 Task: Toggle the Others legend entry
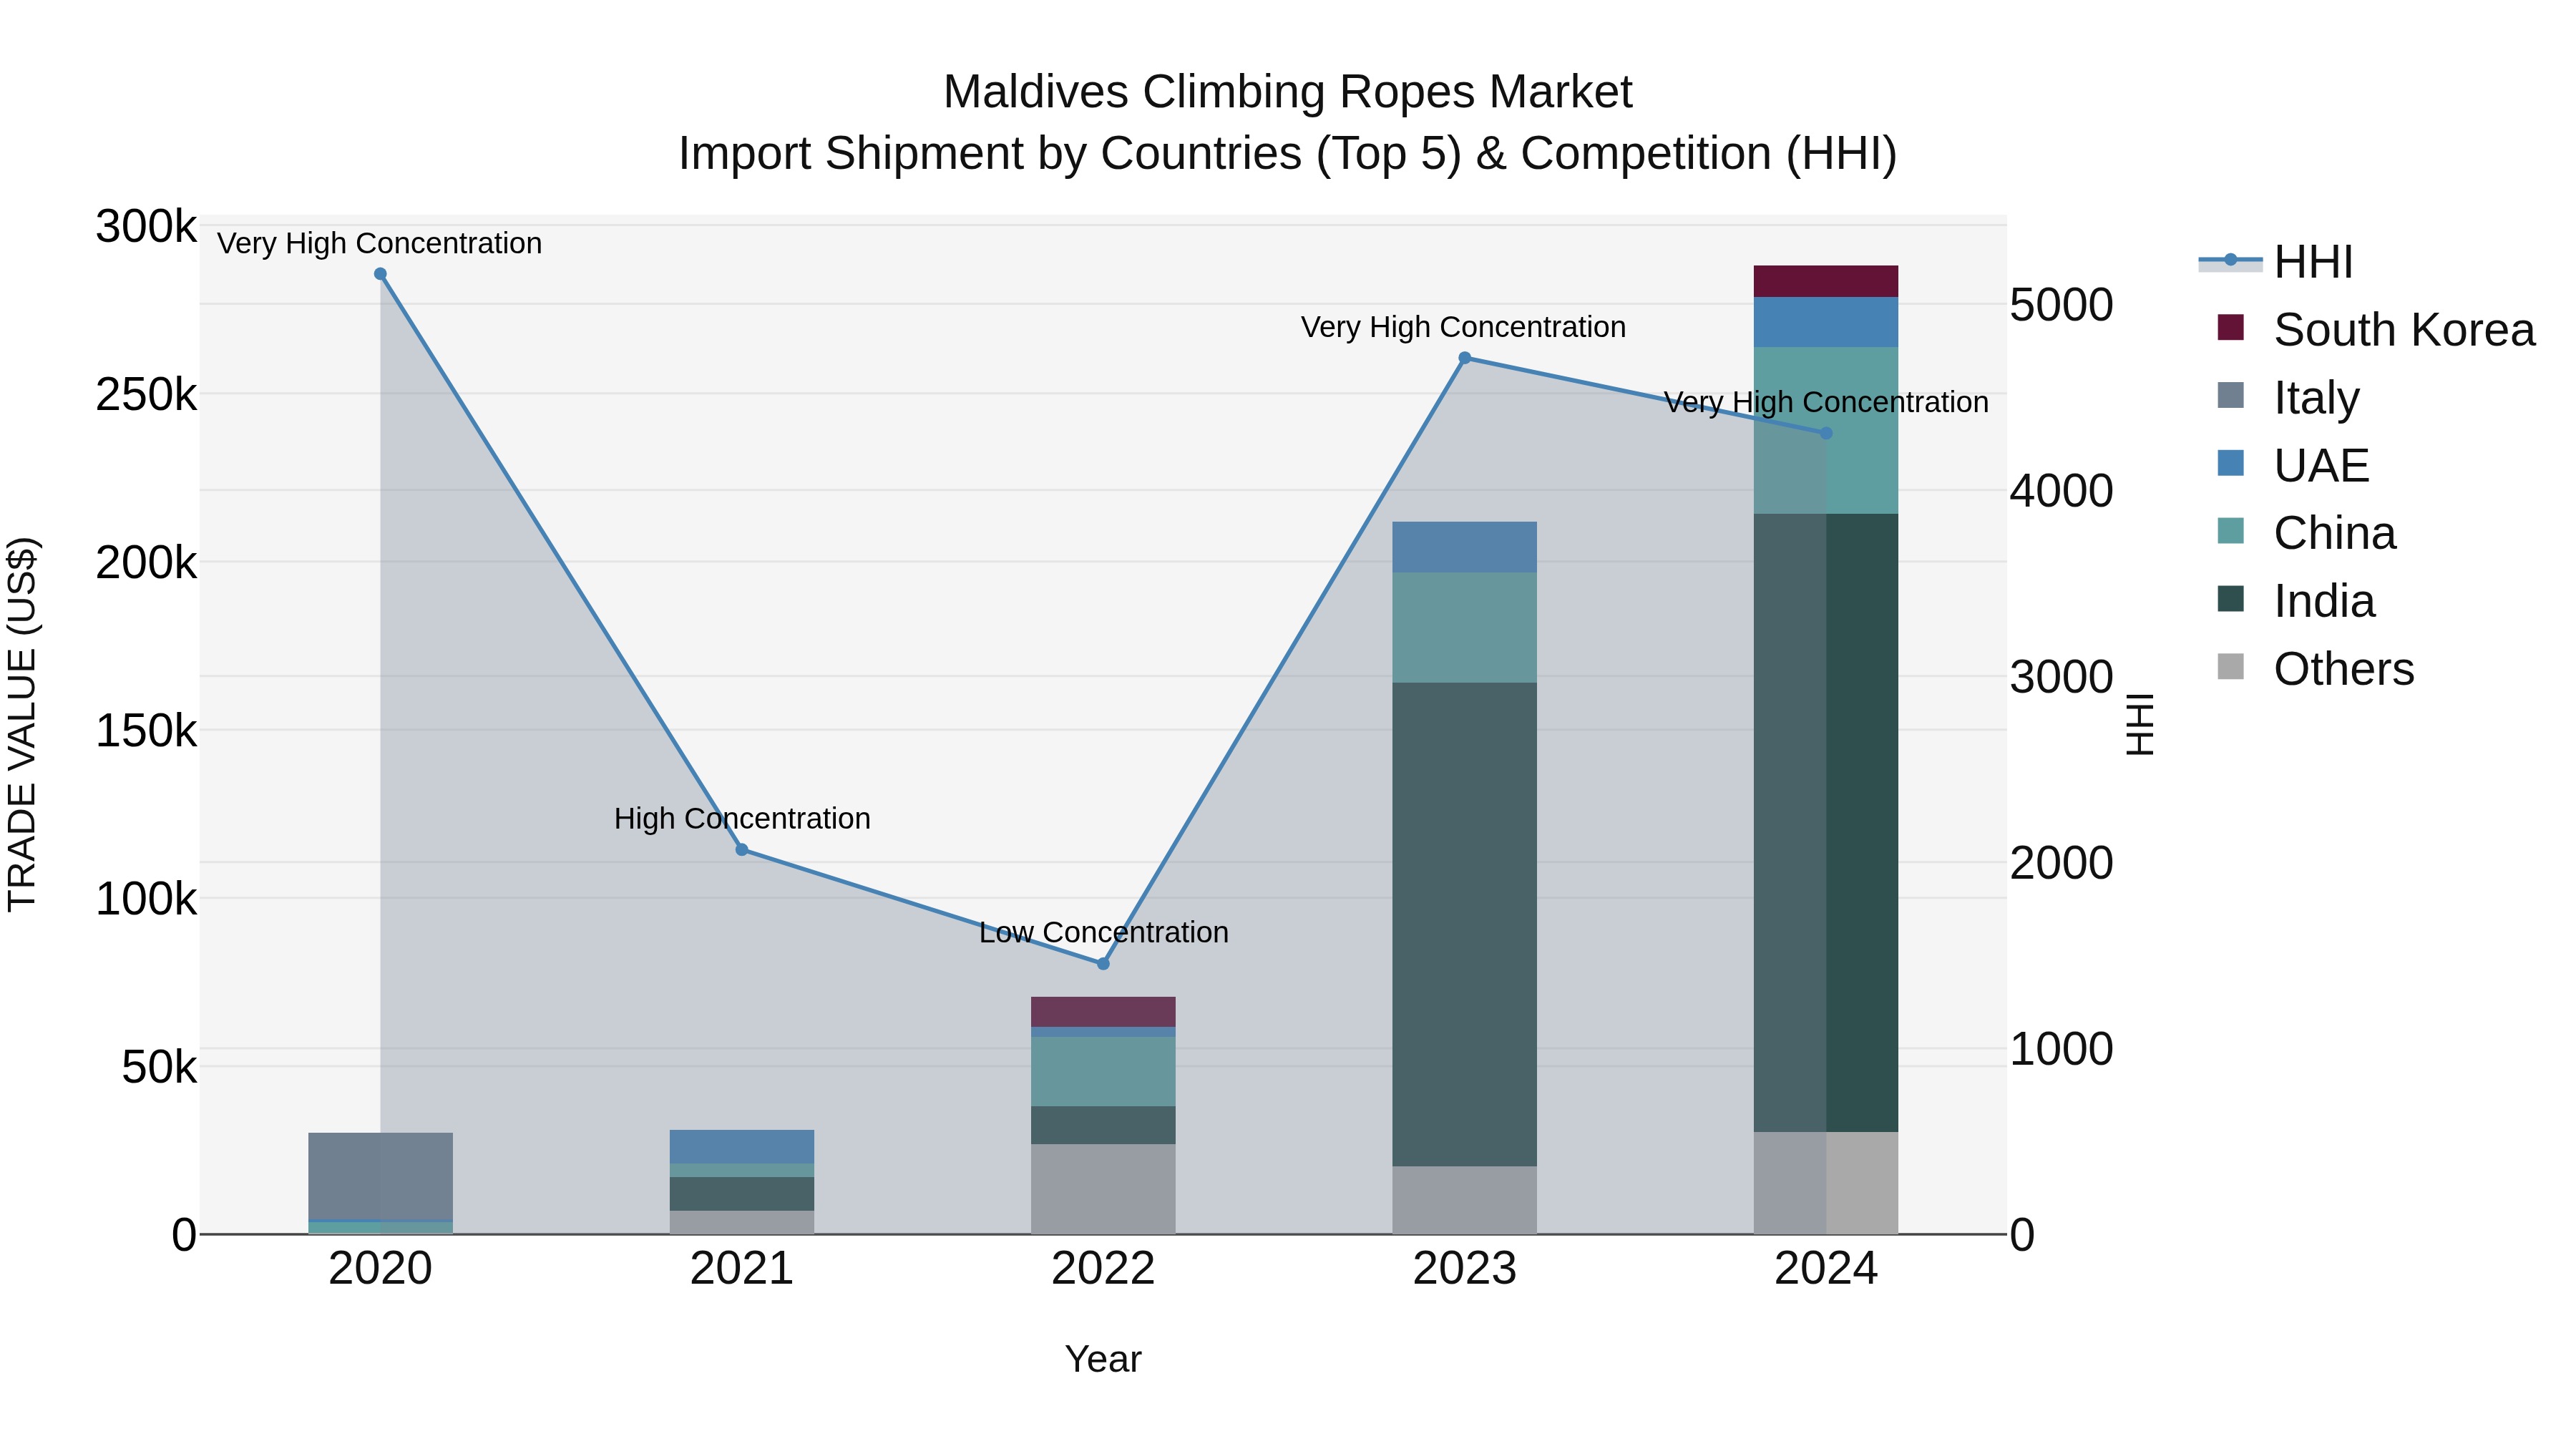(2315, 669)
